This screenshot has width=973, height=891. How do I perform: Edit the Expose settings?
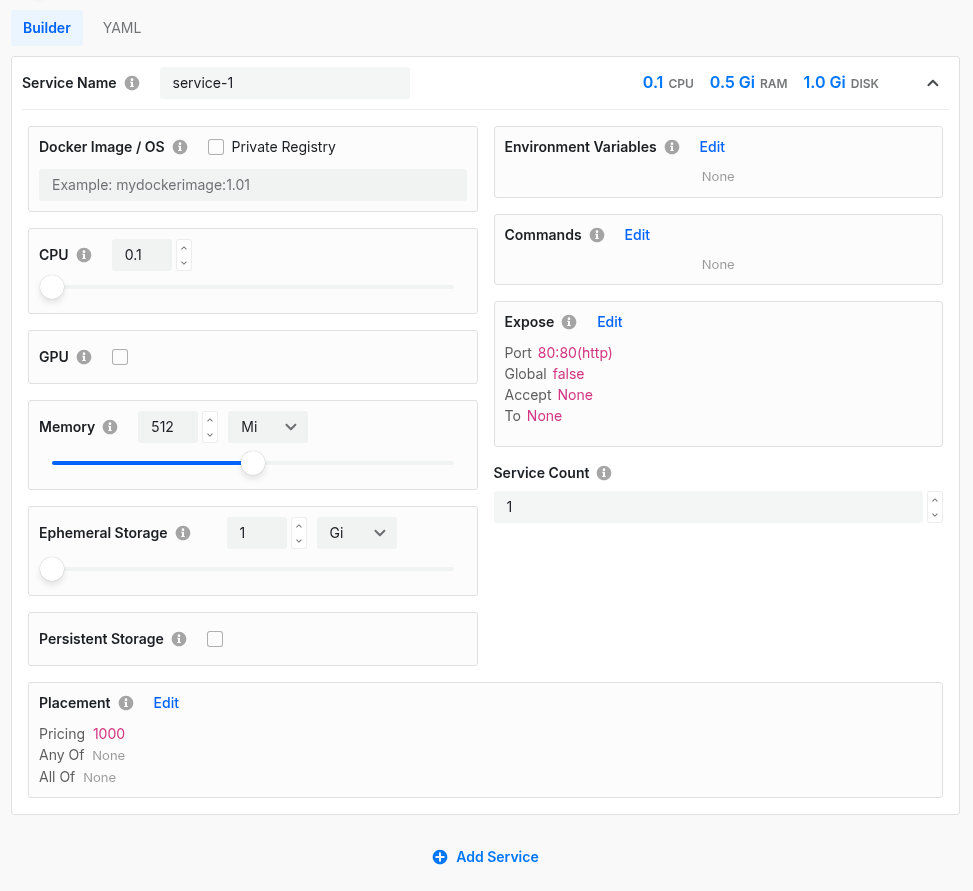click(x=609, y=322)
